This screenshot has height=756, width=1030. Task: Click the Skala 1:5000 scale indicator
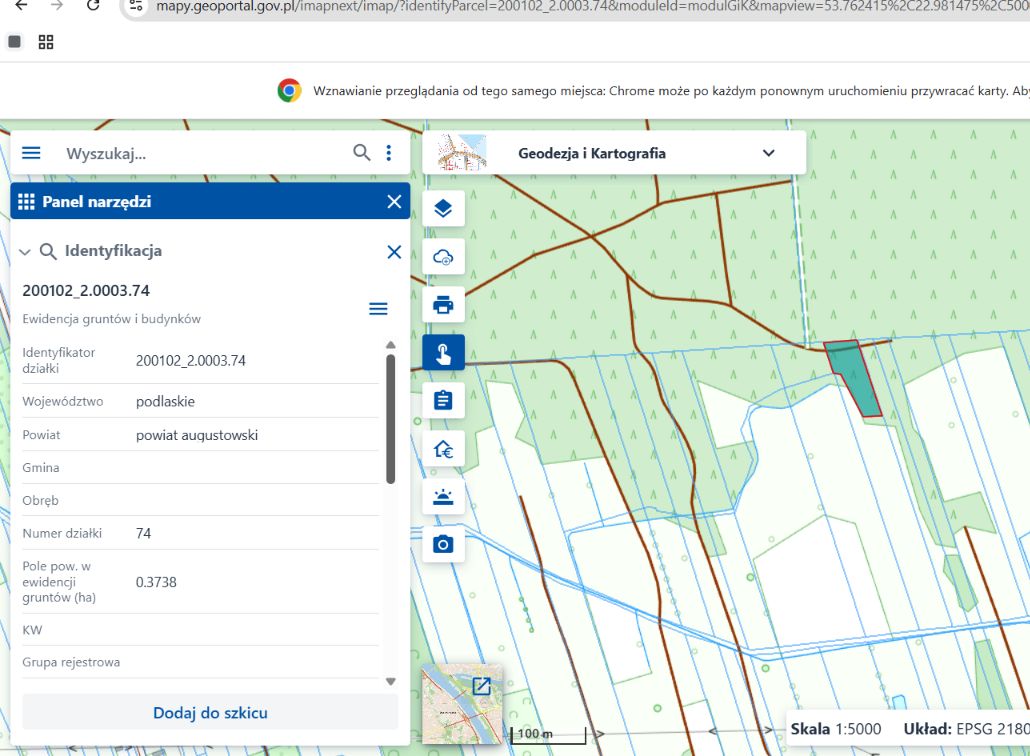836,729
